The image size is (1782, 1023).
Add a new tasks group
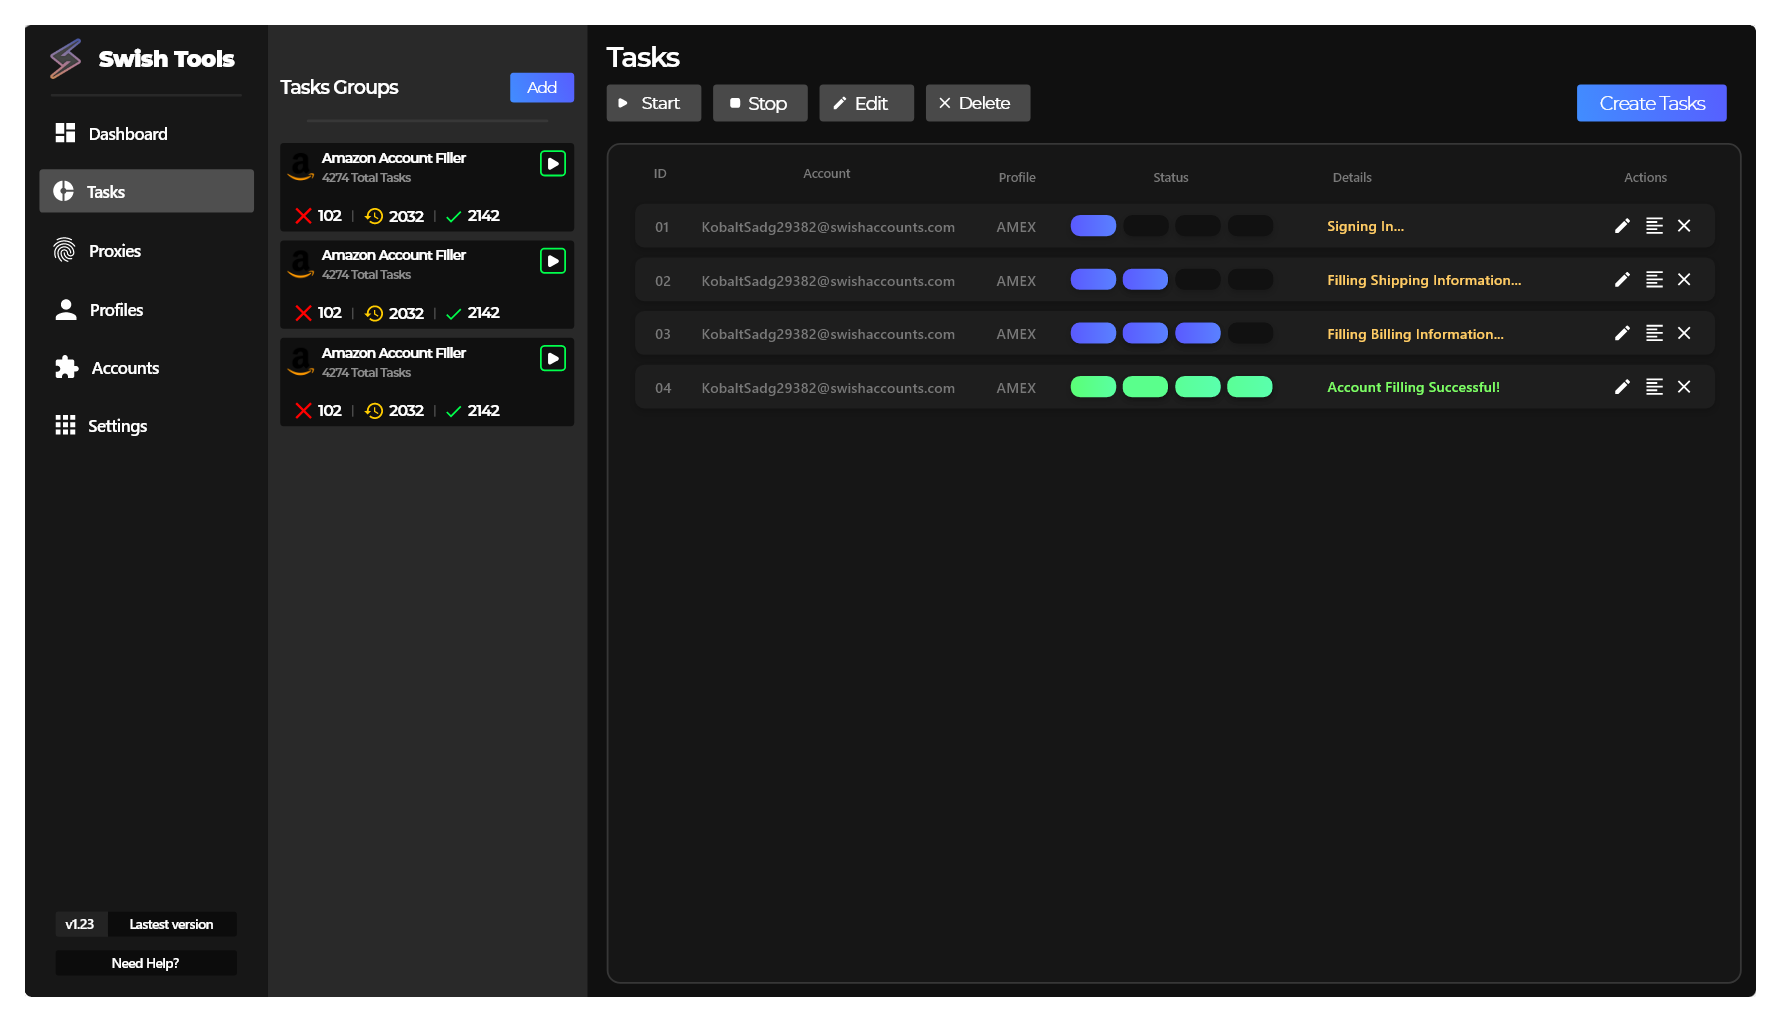(541, 88)
